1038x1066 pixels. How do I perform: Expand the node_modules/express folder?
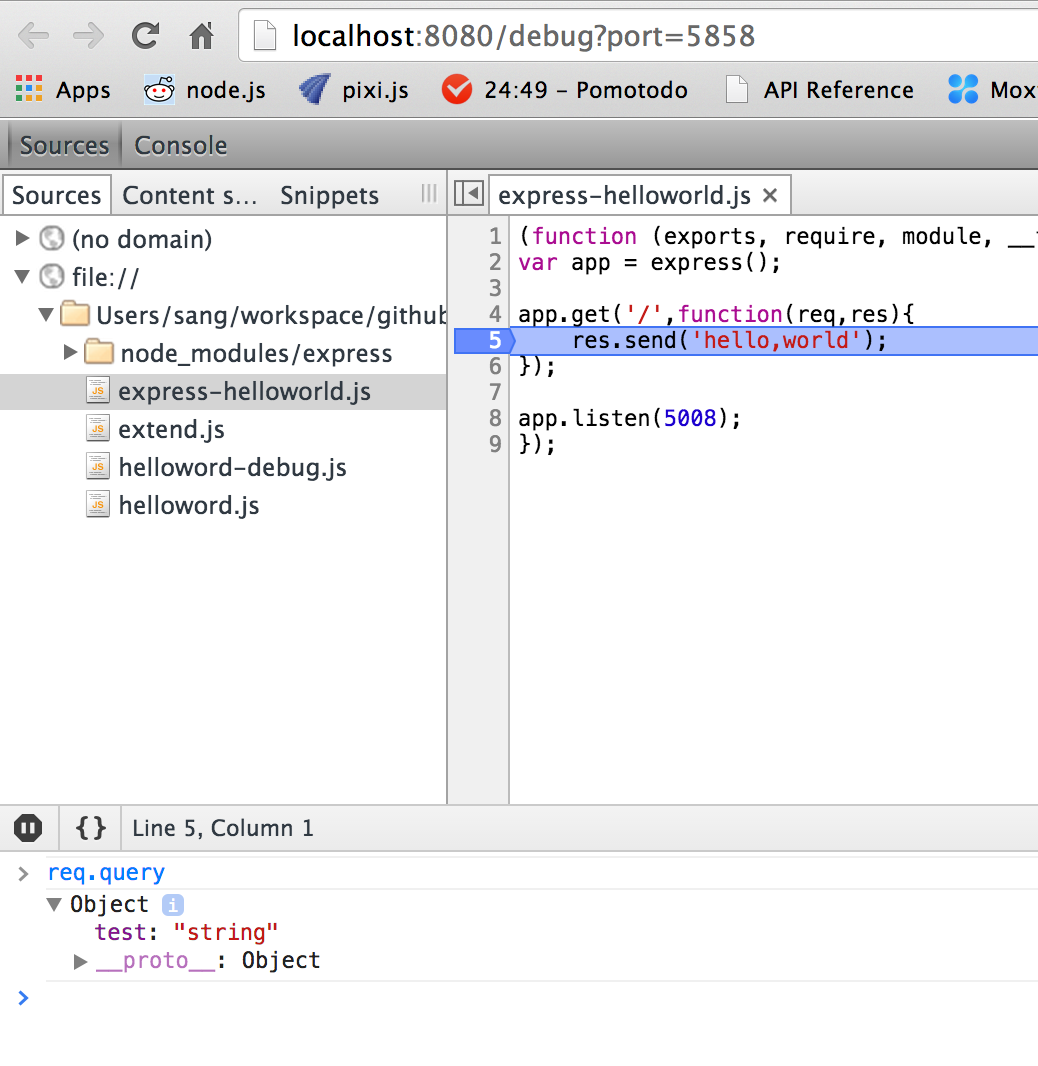tap(70, 352)
